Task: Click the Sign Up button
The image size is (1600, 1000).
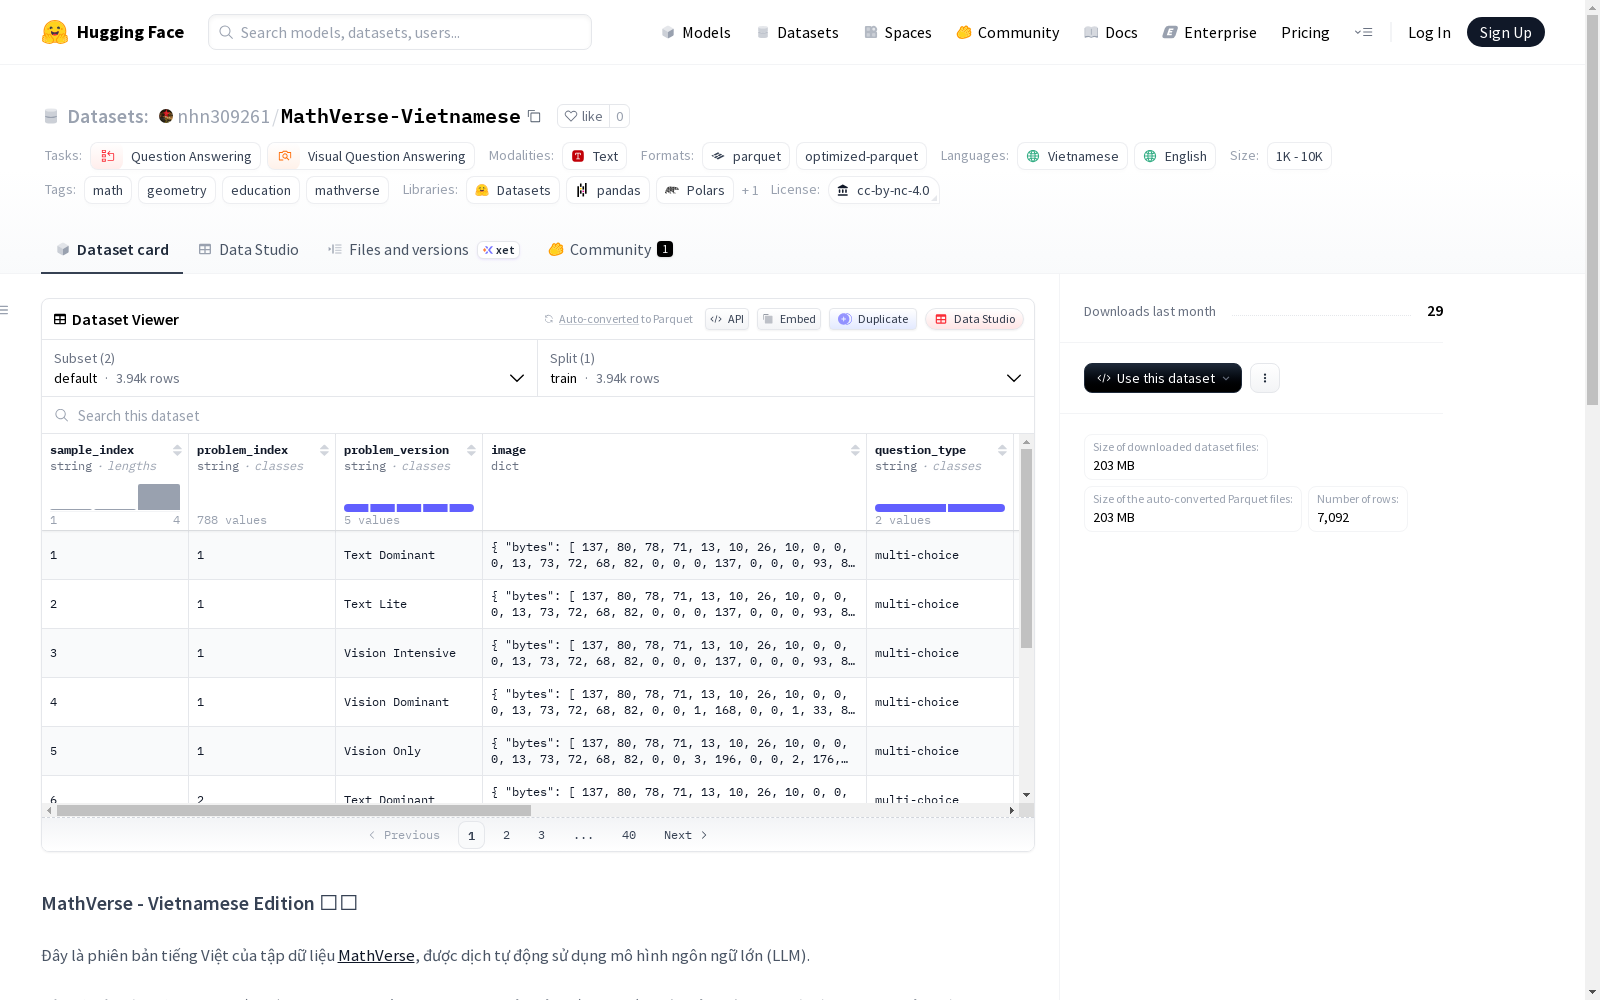Action: click(1505, 32)
